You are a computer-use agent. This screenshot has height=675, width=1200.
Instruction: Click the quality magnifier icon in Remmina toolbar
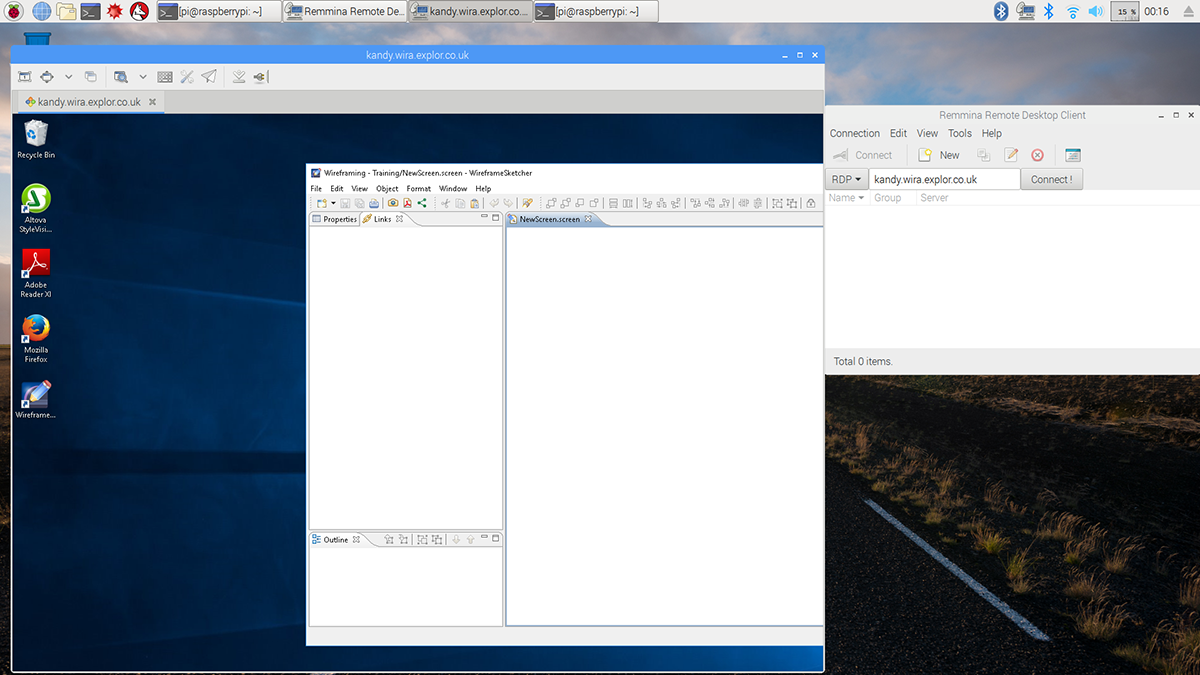[121, 77]
